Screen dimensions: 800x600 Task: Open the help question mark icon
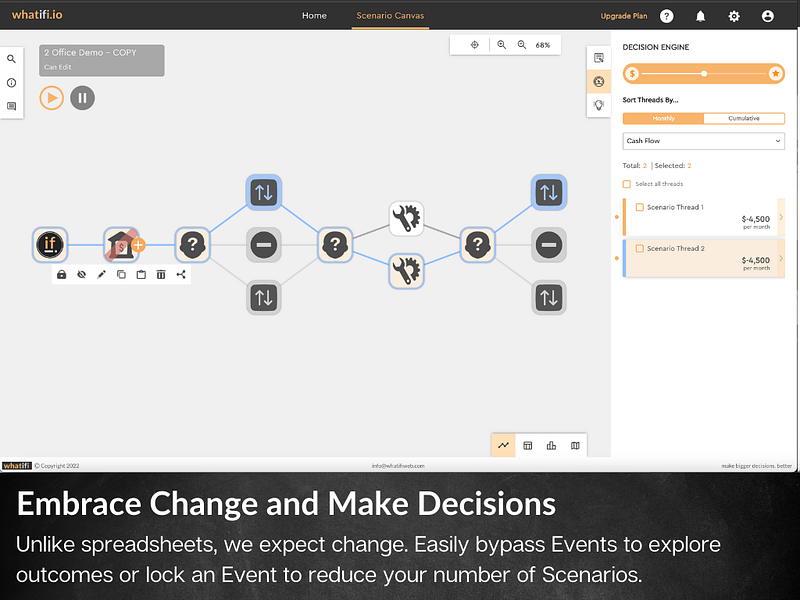coord(666,16)
